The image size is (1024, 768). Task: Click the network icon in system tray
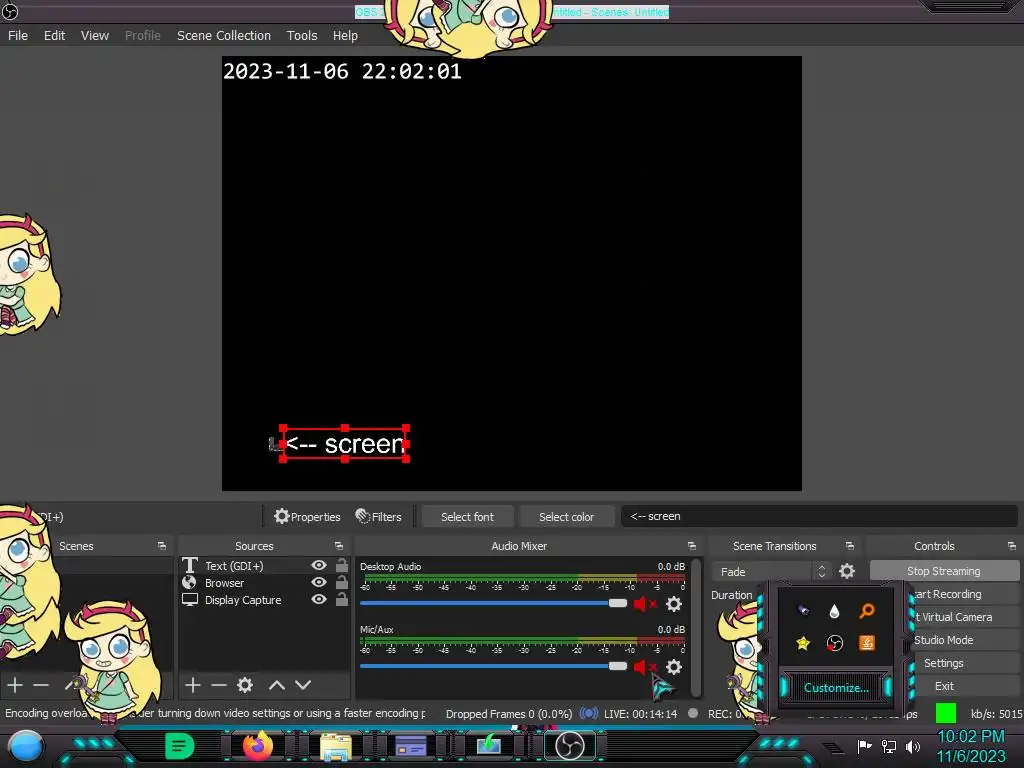[x=888, y=746]
